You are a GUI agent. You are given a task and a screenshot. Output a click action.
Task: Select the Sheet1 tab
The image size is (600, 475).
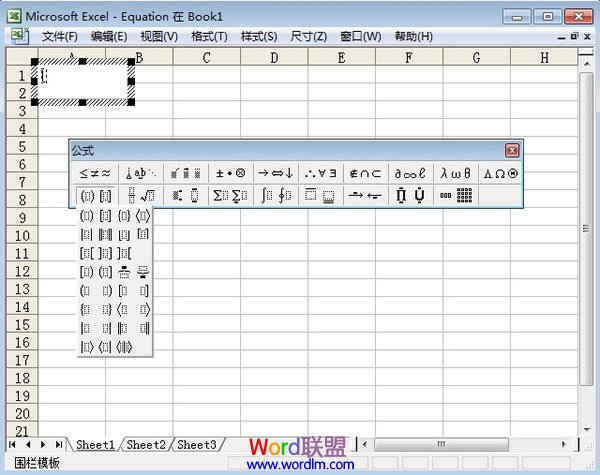[x=95, y=445]
